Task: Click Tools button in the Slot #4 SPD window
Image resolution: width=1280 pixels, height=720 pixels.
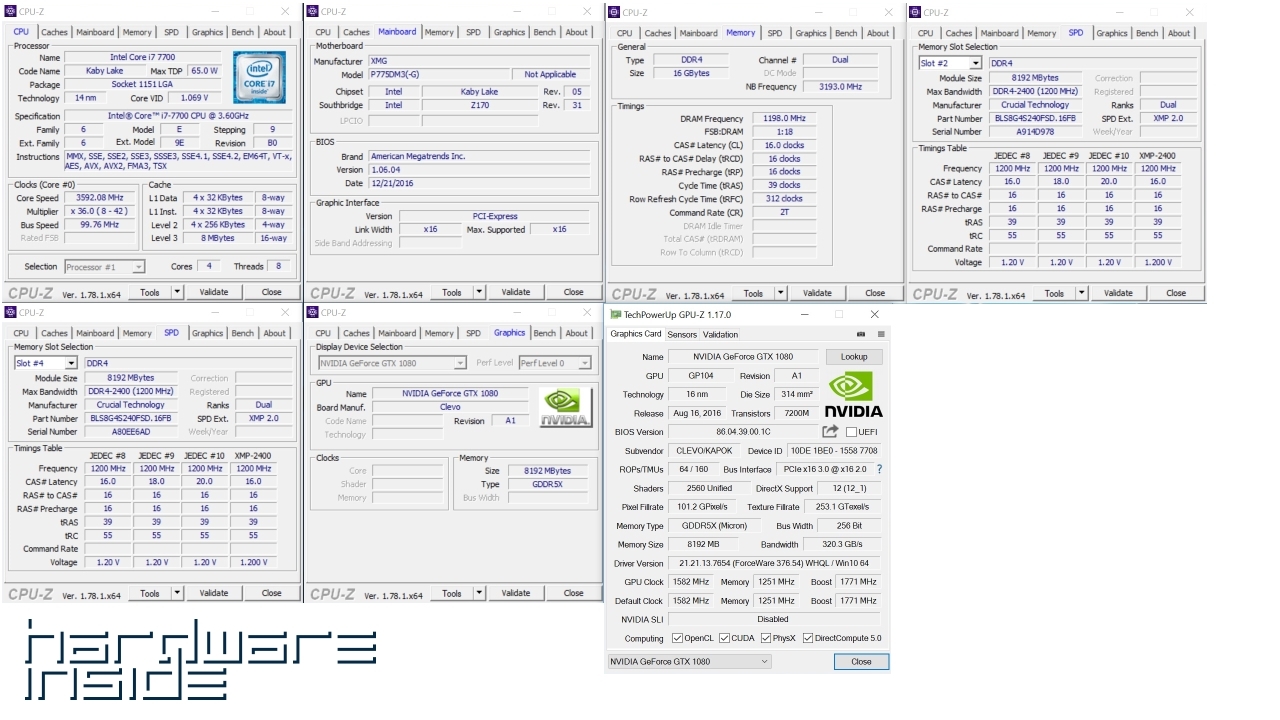Action: pyautogui.click(x=150, y=593)
